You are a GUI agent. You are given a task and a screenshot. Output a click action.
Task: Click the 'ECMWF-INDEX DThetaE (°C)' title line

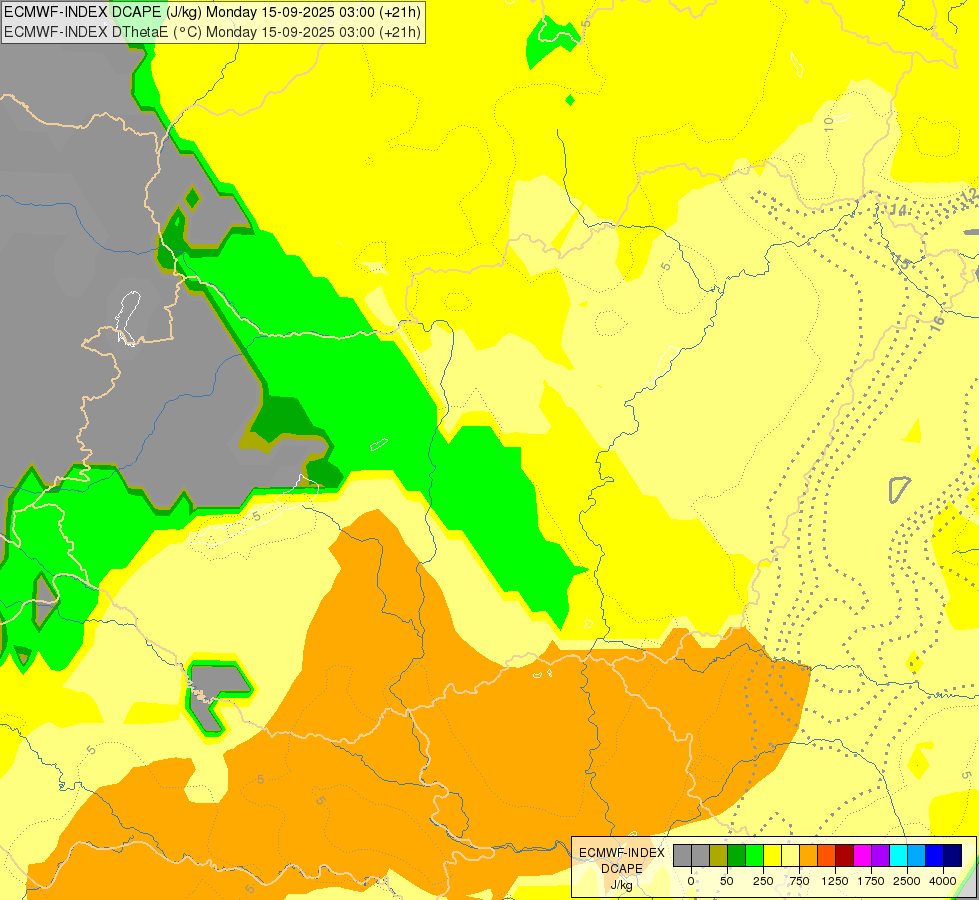(212, 32)
